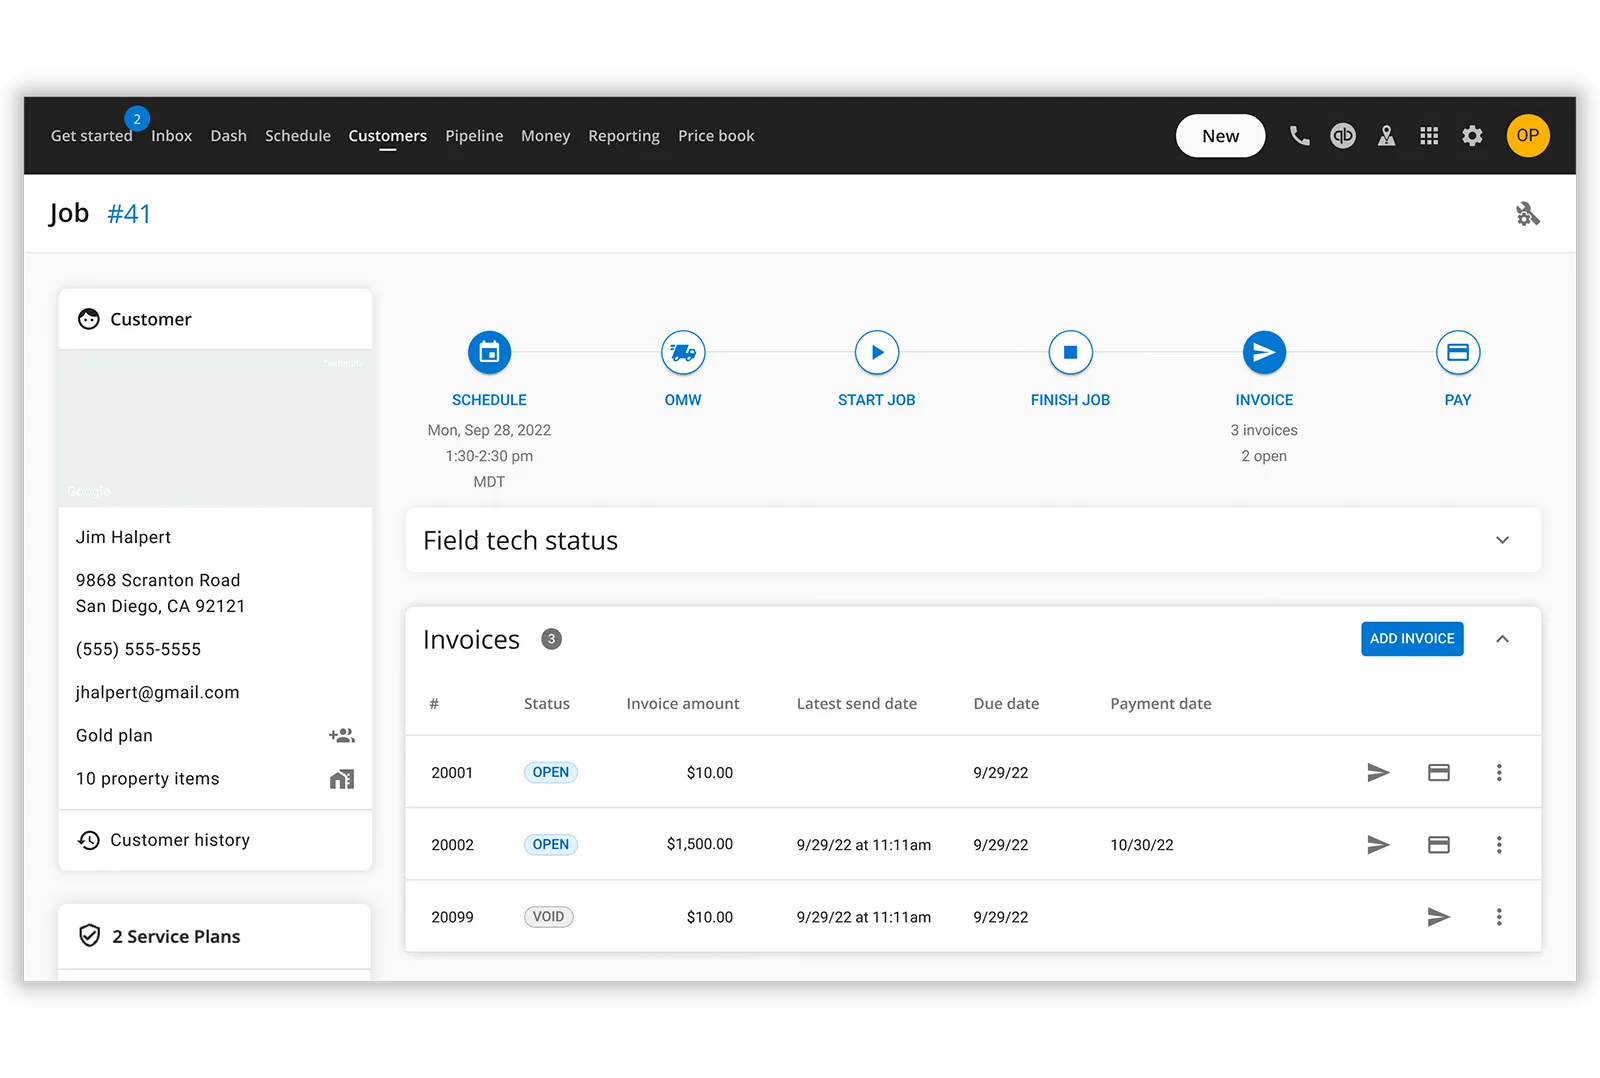1600x1078 pixels.
Task: Click the 10 property items row
Action: [215, 779]
